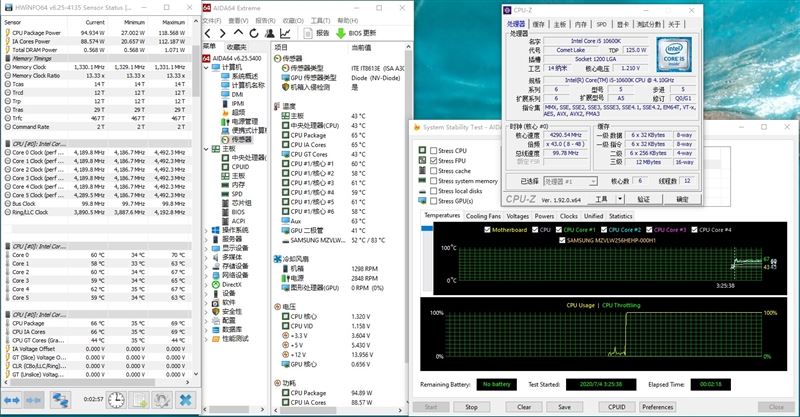Toggle SAMSUNG MZVLW256HEHP graph checkbox
Image resolution: width=800 pixels, height=417 pixels.
click(x=562, y=240)
